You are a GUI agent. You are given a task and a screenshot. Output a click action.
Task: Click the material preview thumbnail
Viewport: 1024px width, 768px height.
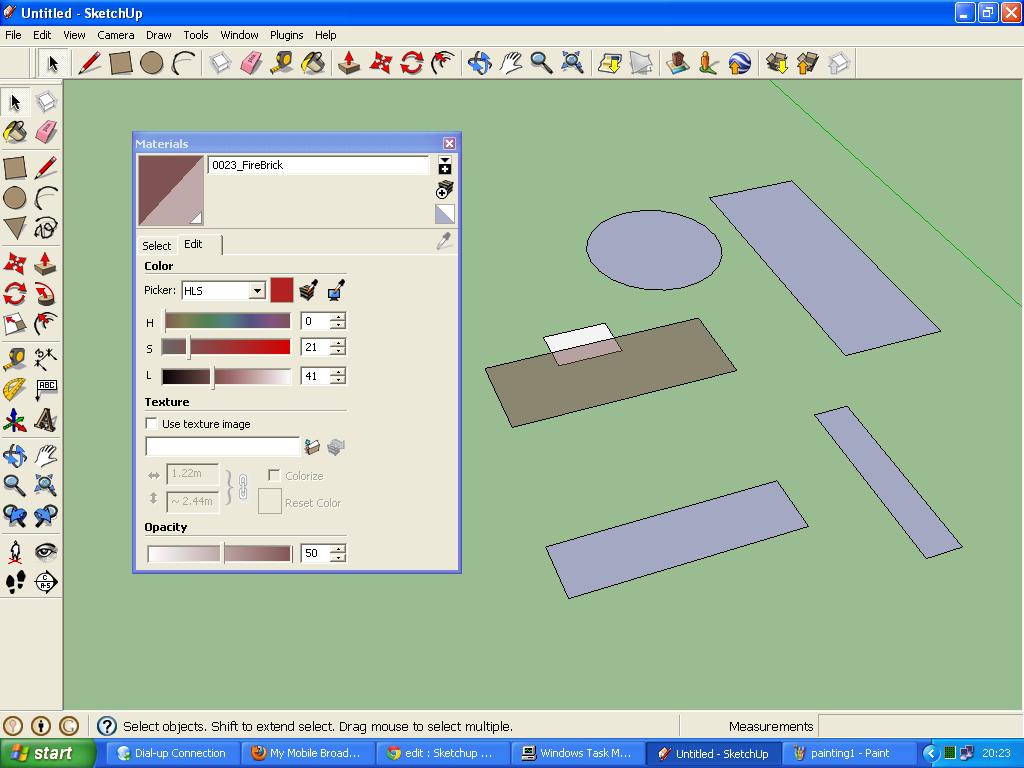(x=171, y=190)
